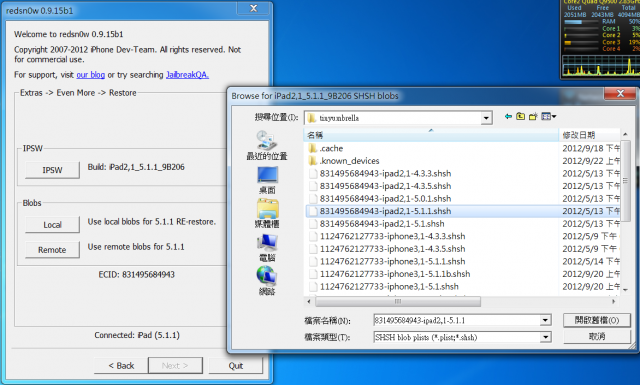Click the Local blobs button
The image size is (640, 385).
(52, 225)
